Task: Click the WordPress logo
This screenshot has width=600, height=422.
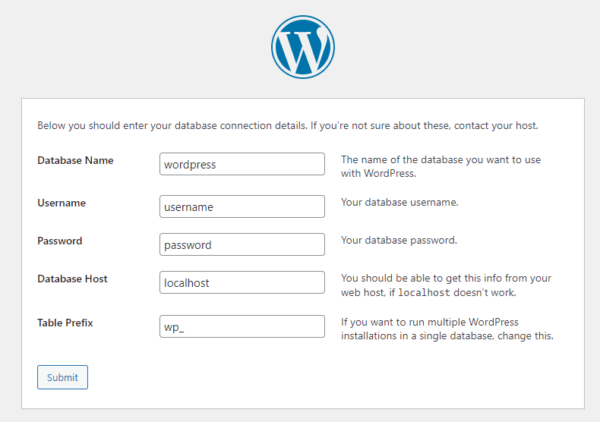Action: (x=302, y=47)
